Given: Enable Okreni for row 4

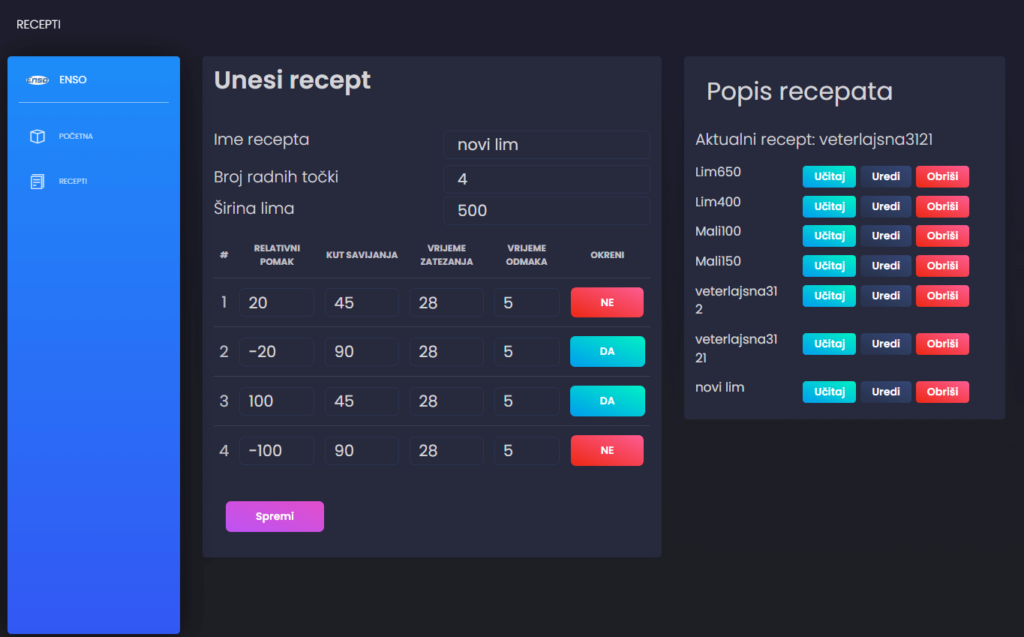Looking at the screenshot, I should (x=607, y=450).
